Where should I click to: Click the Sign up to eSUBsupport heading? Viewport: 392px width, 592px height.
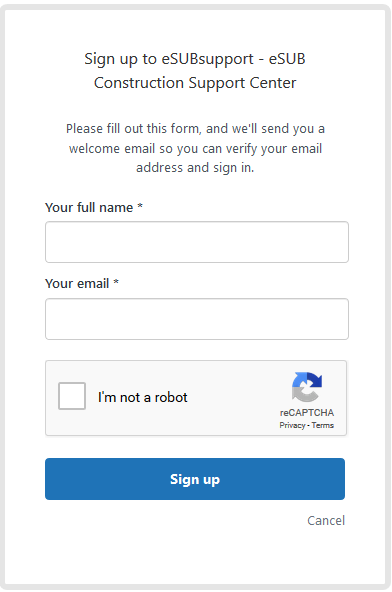pyautogui.click(x=195, y=59)
